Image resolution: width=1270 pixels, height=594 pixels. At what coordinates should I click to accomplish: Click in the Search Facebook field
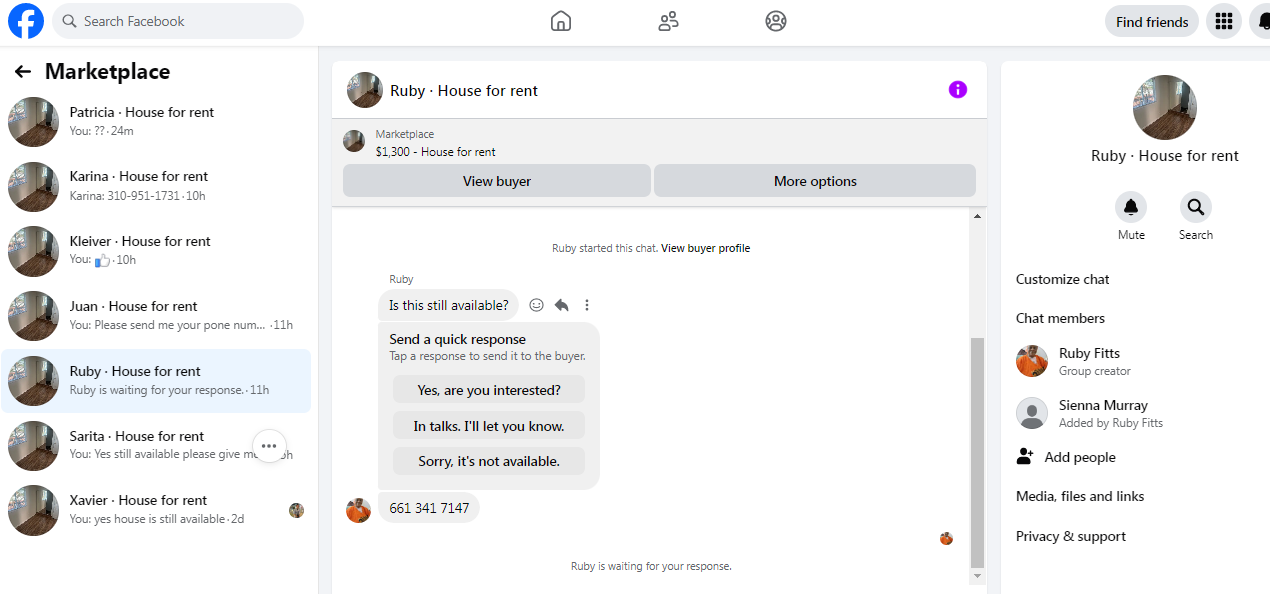pos(178,21)
